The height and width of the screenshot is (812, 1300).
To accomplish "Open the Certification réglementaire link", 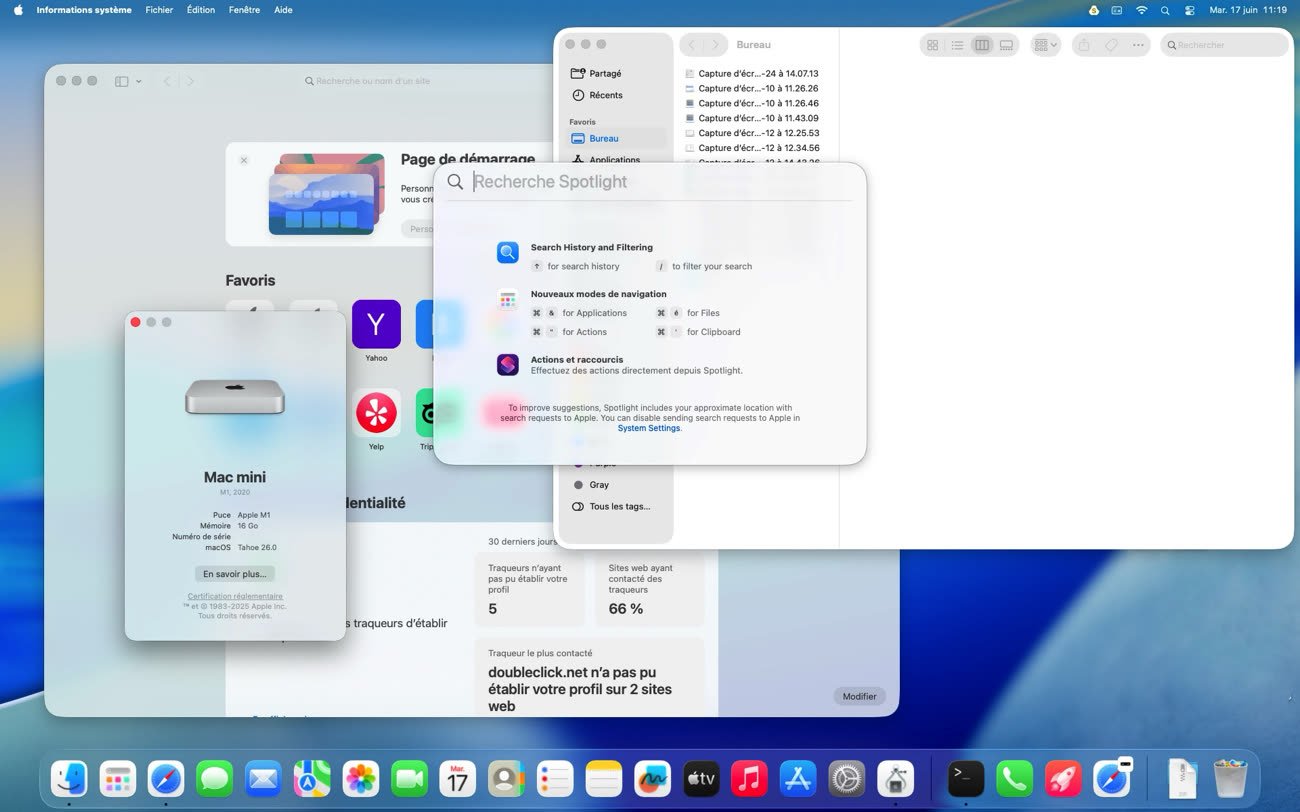I will coord(235,596).
